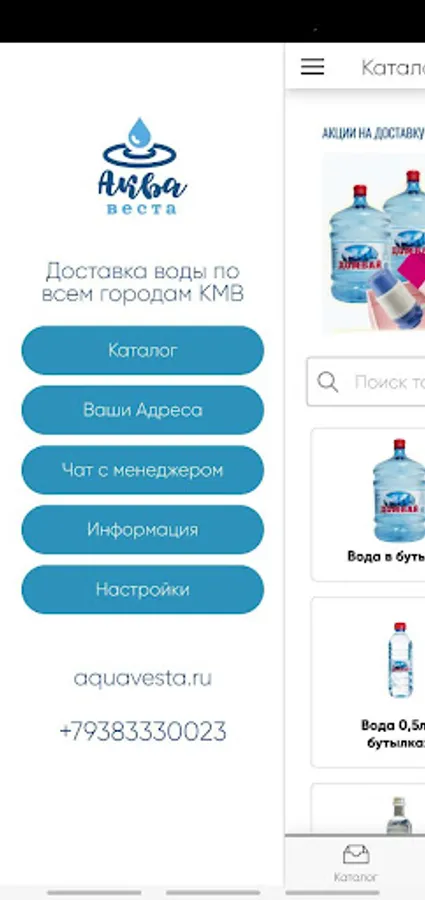Open Настройки from the side menu

tap(142, 589)
